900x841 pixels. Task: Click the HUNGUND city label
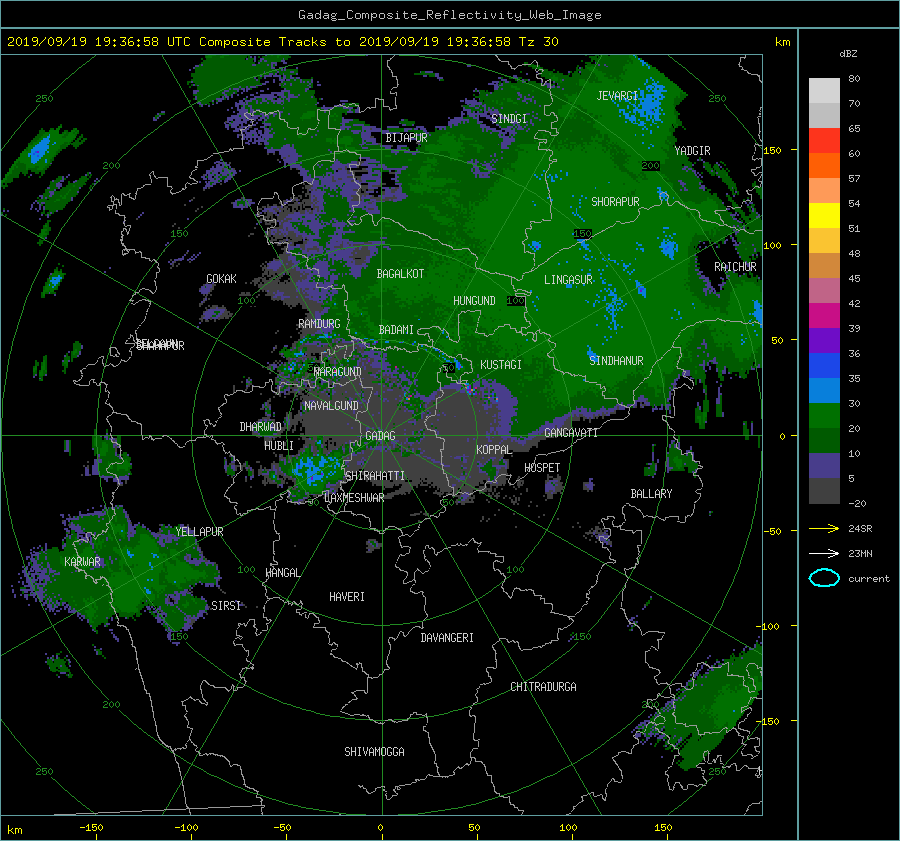[x=474, y=301]
